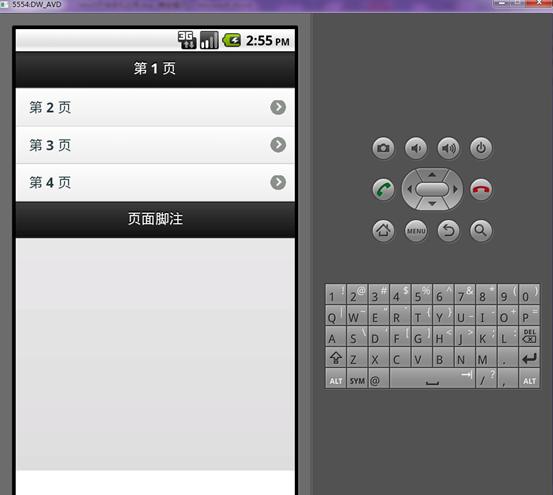Click the red end call button
Viewport: 553px width, 495px height.
tap(481, 189)
